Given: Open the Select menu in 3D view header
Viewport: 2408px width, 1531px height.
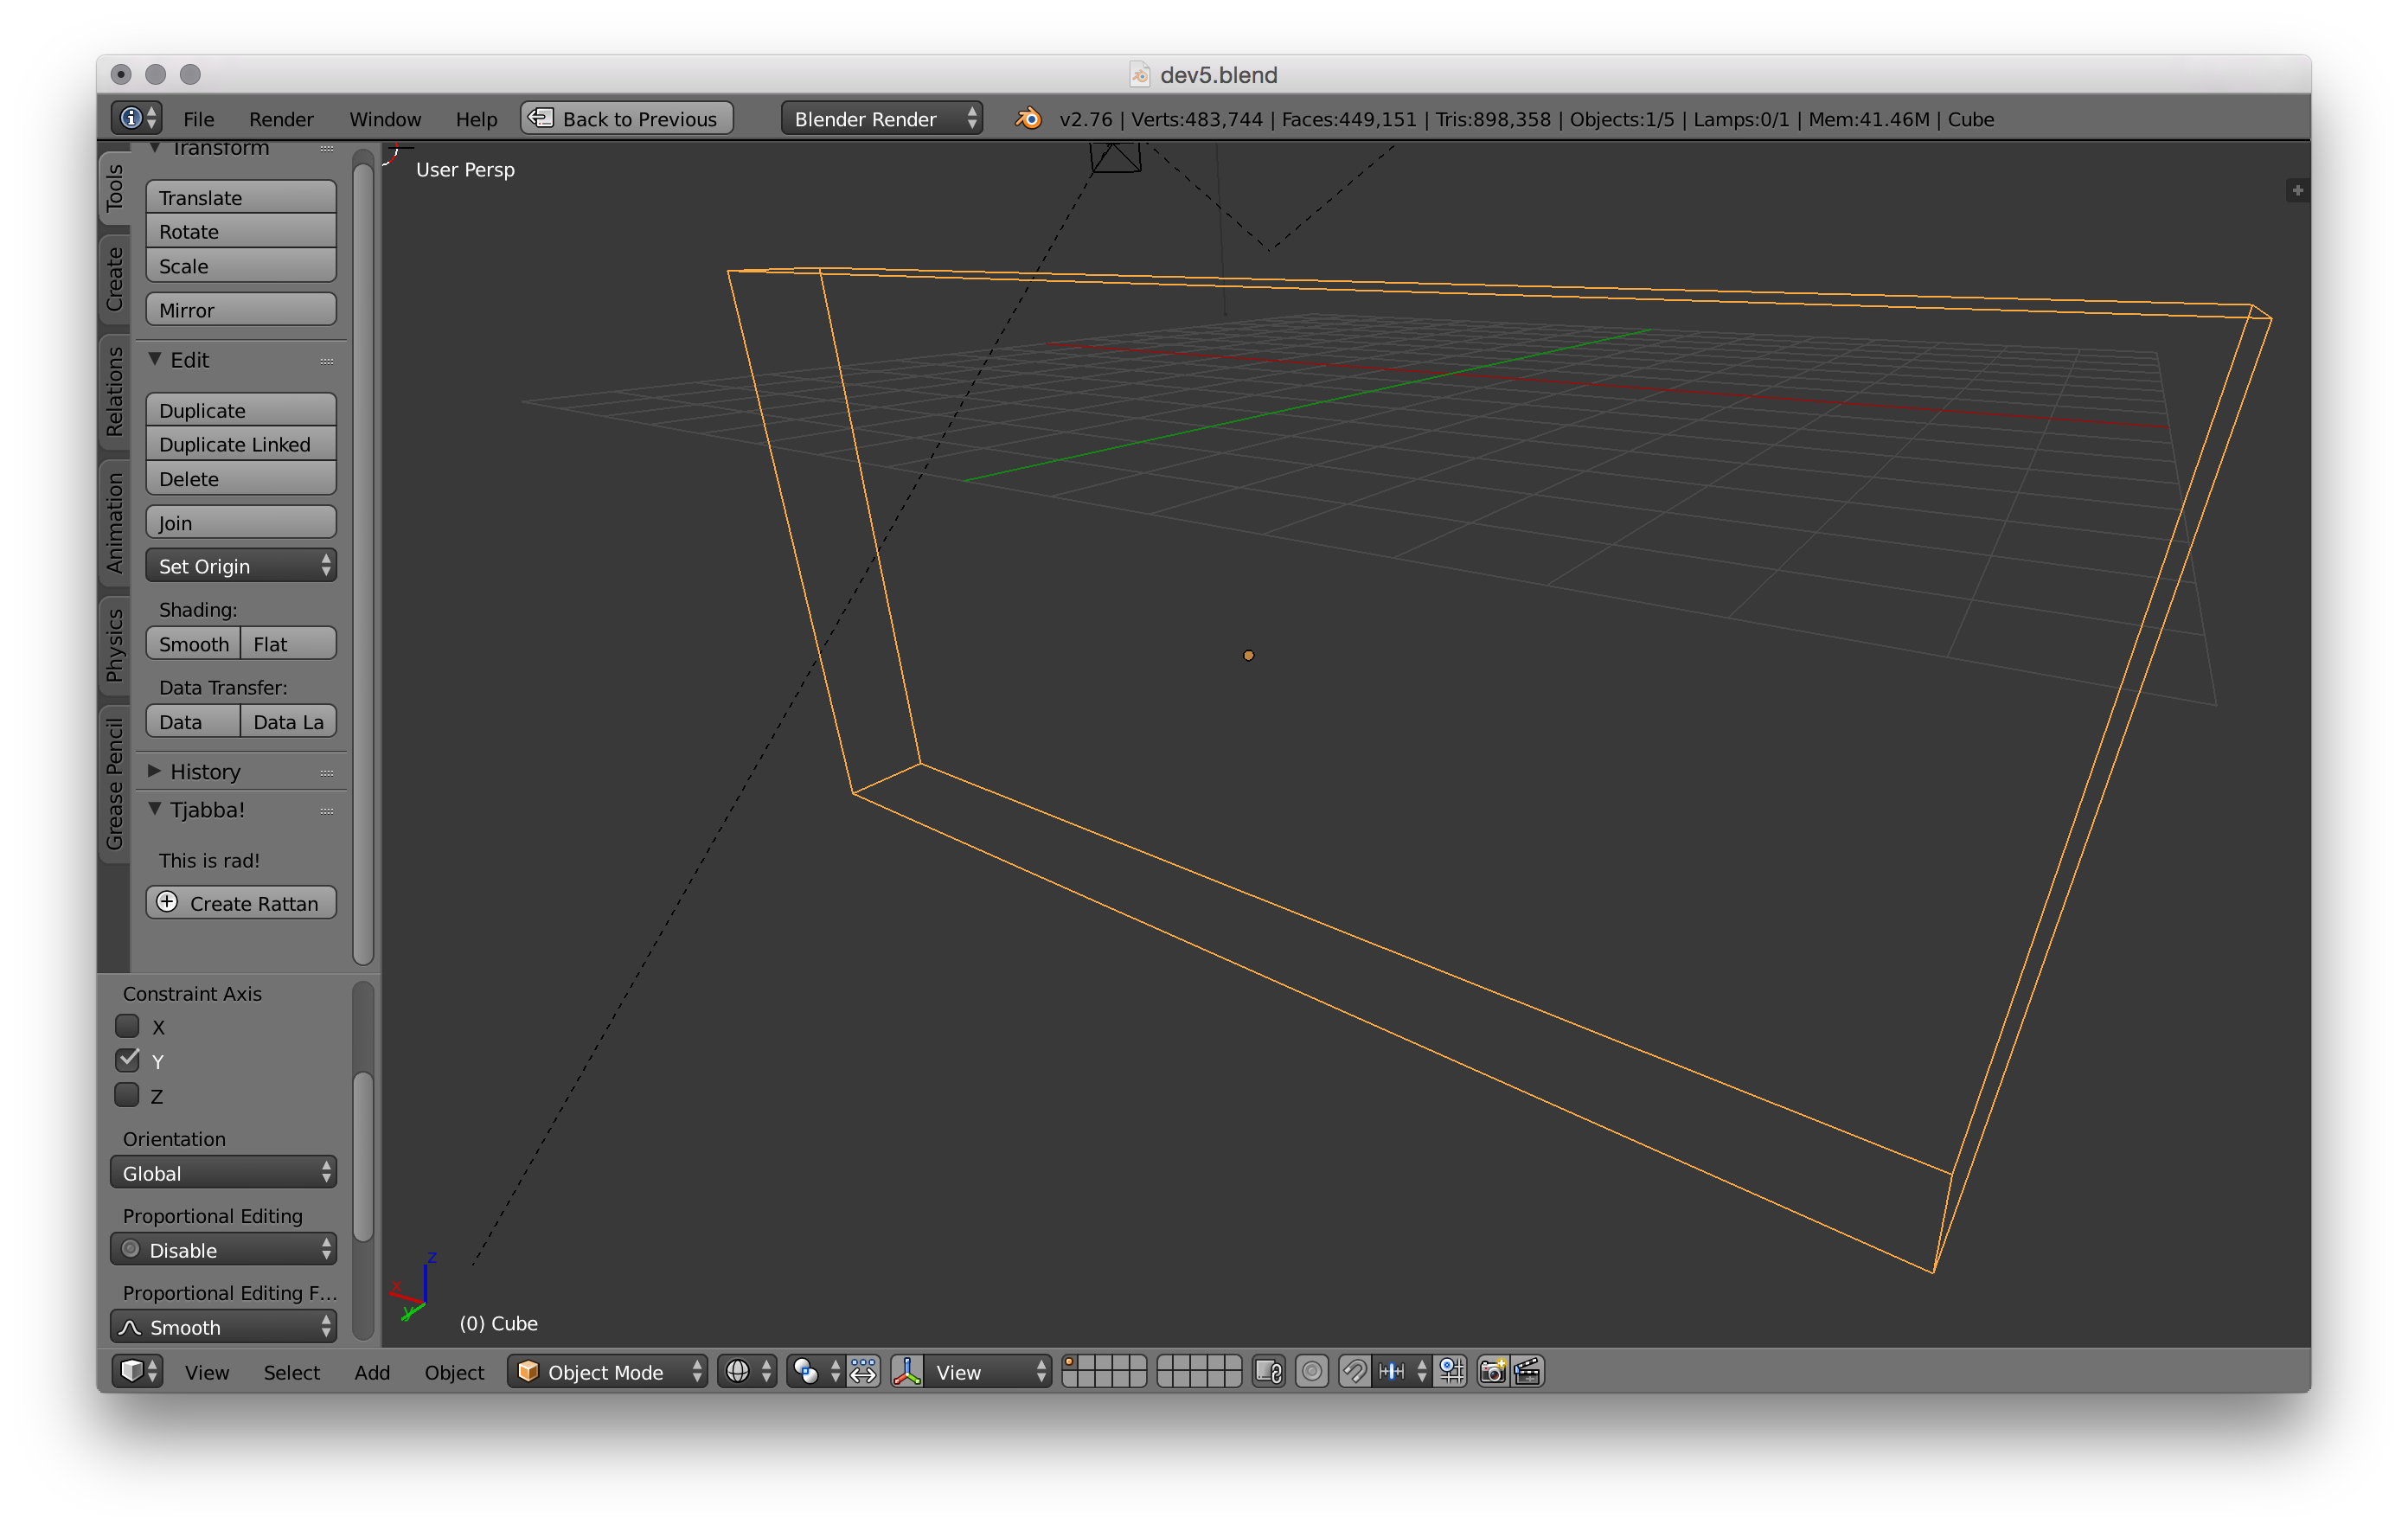Looking at the screenshot, I should pyautogui.click(x=291, y=1372).
